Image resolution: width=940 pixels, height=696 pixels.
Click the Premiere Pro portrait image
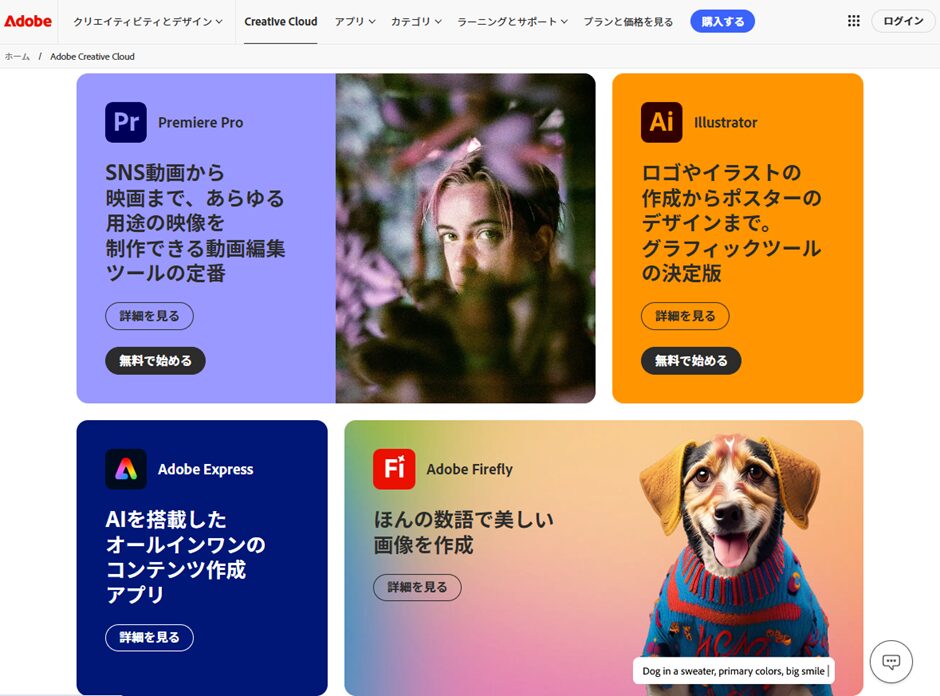pyautogui.click(x=465, y=238)
